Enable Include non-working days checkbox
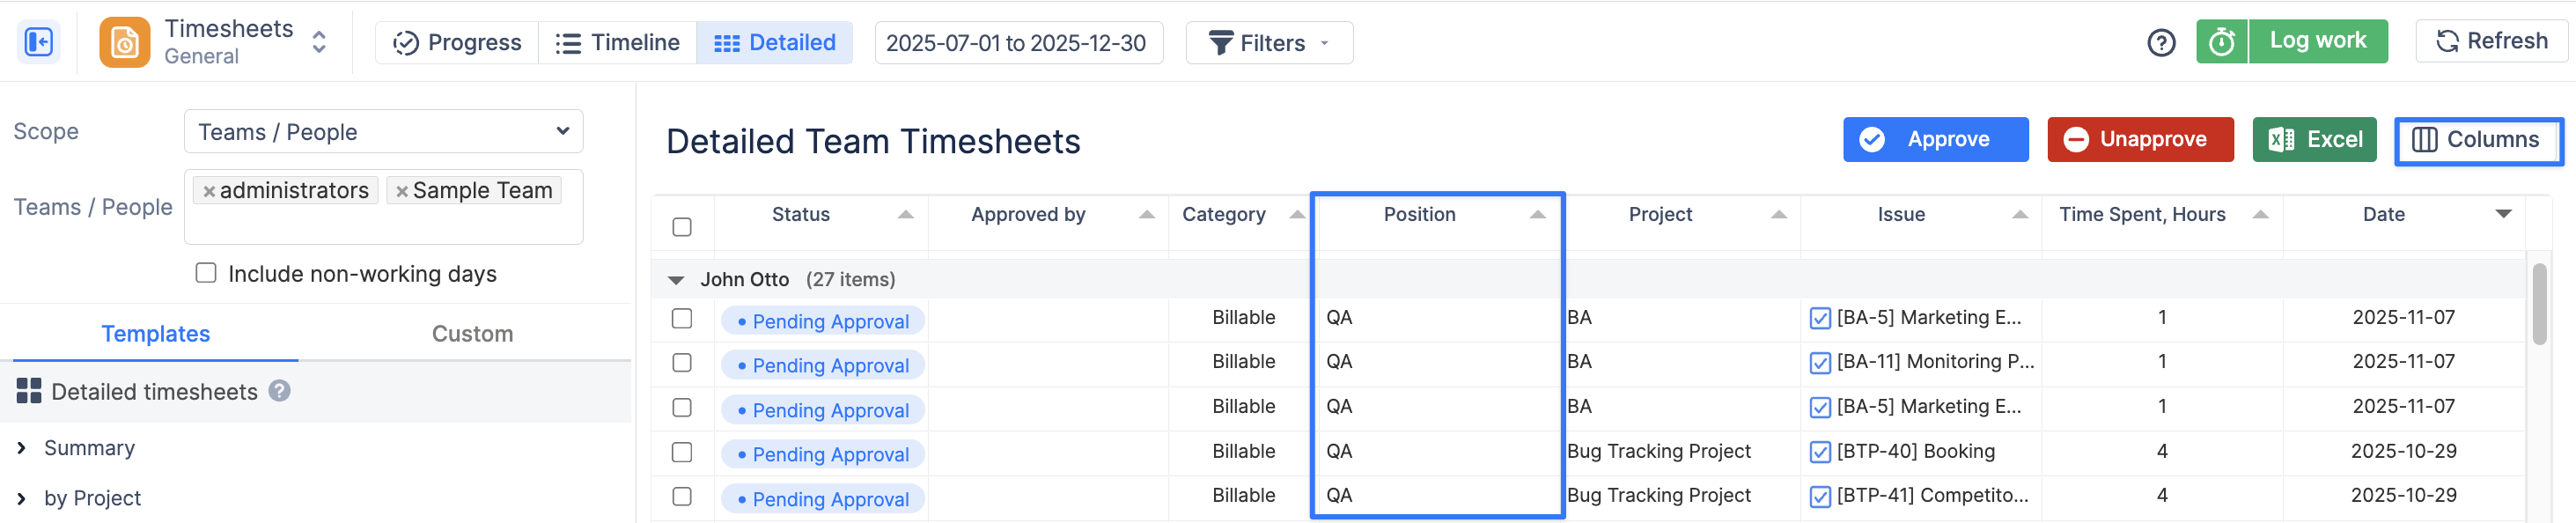The image size is (2576, 523). click(x=206, y=273)
